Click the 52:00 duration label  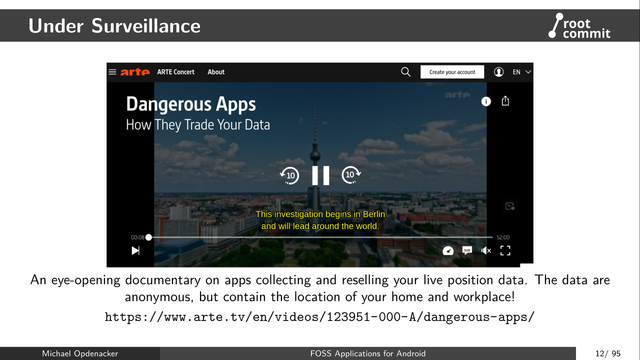503,237
